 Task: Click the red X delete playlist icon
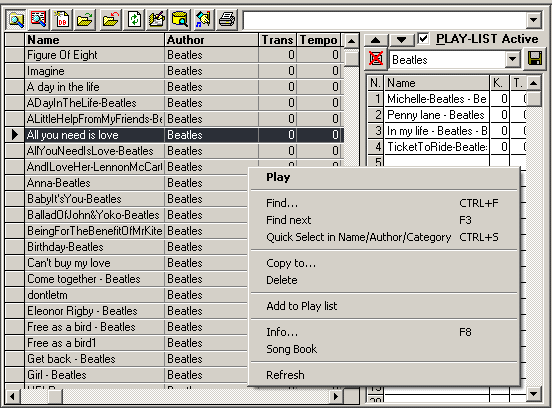coord(376,59)
